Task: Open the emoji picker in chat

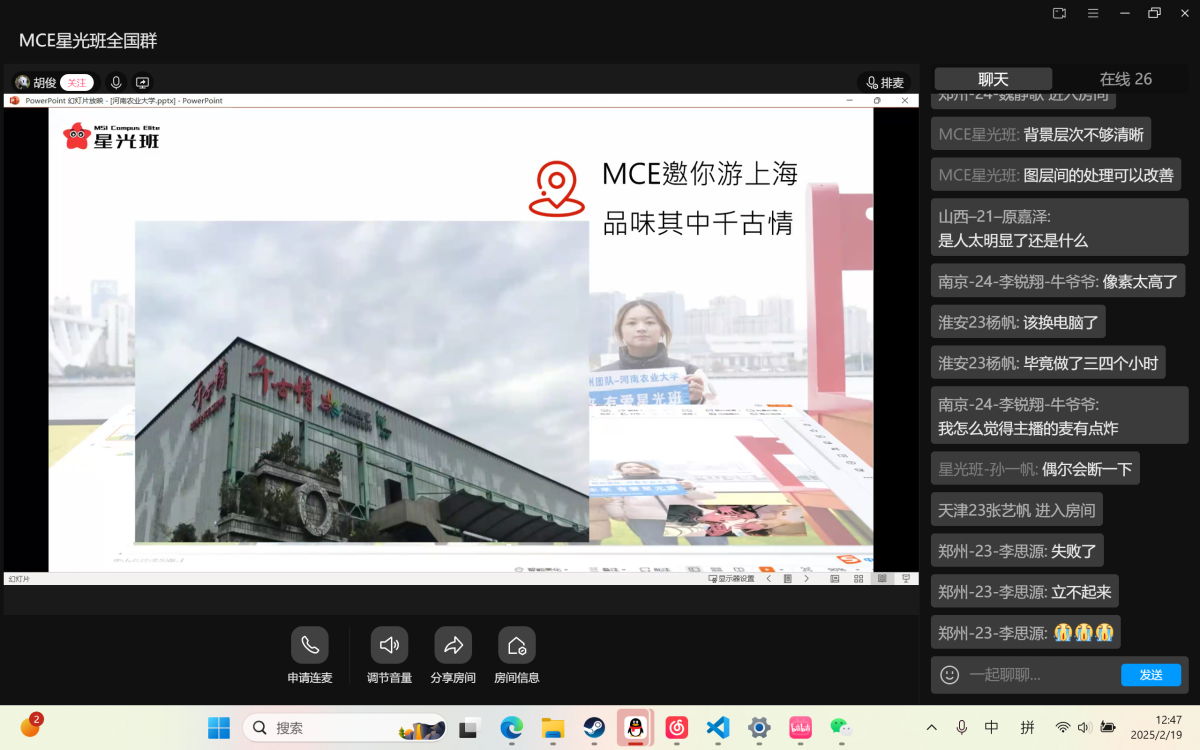Action: (950, 675)
